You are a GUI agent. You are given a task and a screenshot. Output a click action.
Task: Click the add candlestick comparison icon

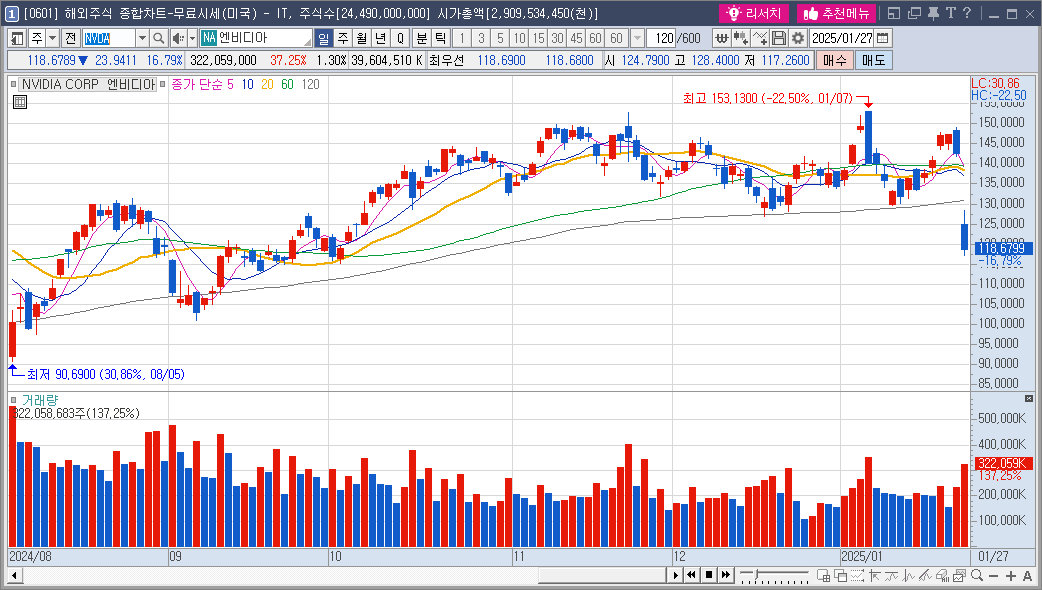(x=740, y=38)
